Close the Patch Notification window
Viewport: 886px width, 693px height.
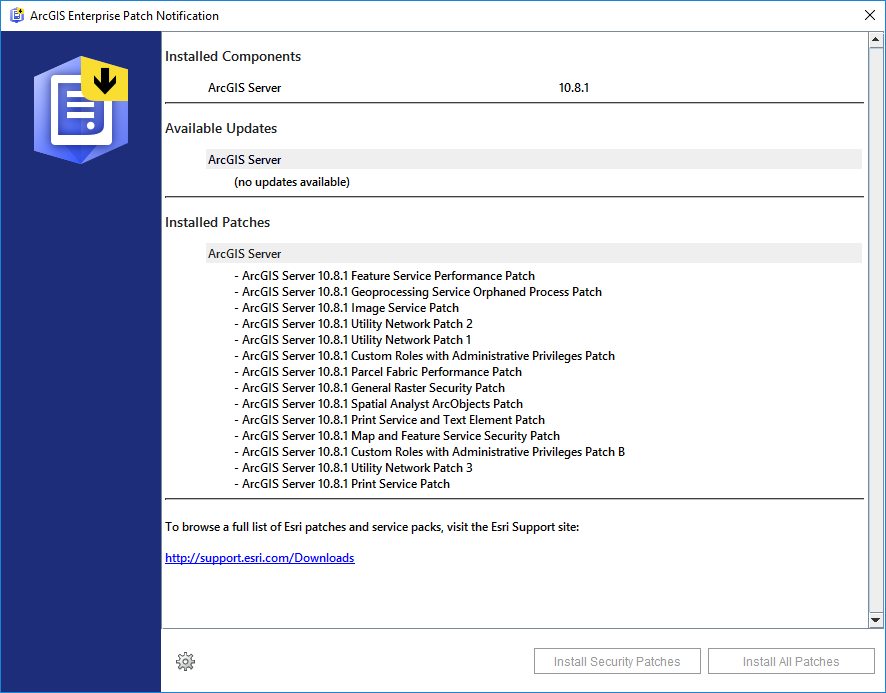(x=870, y=15)
